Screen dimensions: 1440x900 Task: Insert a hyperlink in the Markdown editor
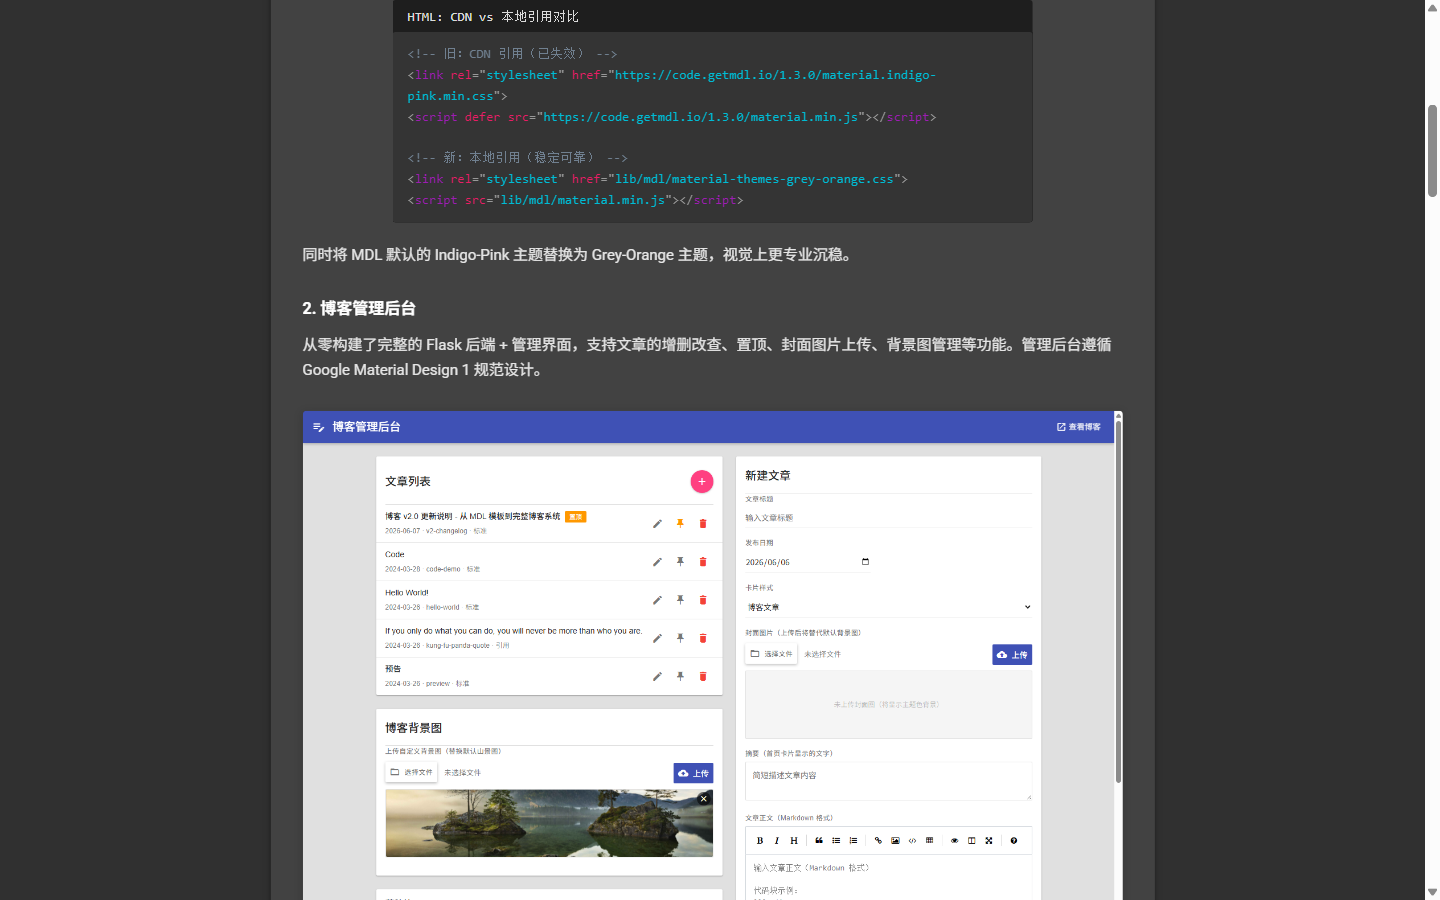878,841
